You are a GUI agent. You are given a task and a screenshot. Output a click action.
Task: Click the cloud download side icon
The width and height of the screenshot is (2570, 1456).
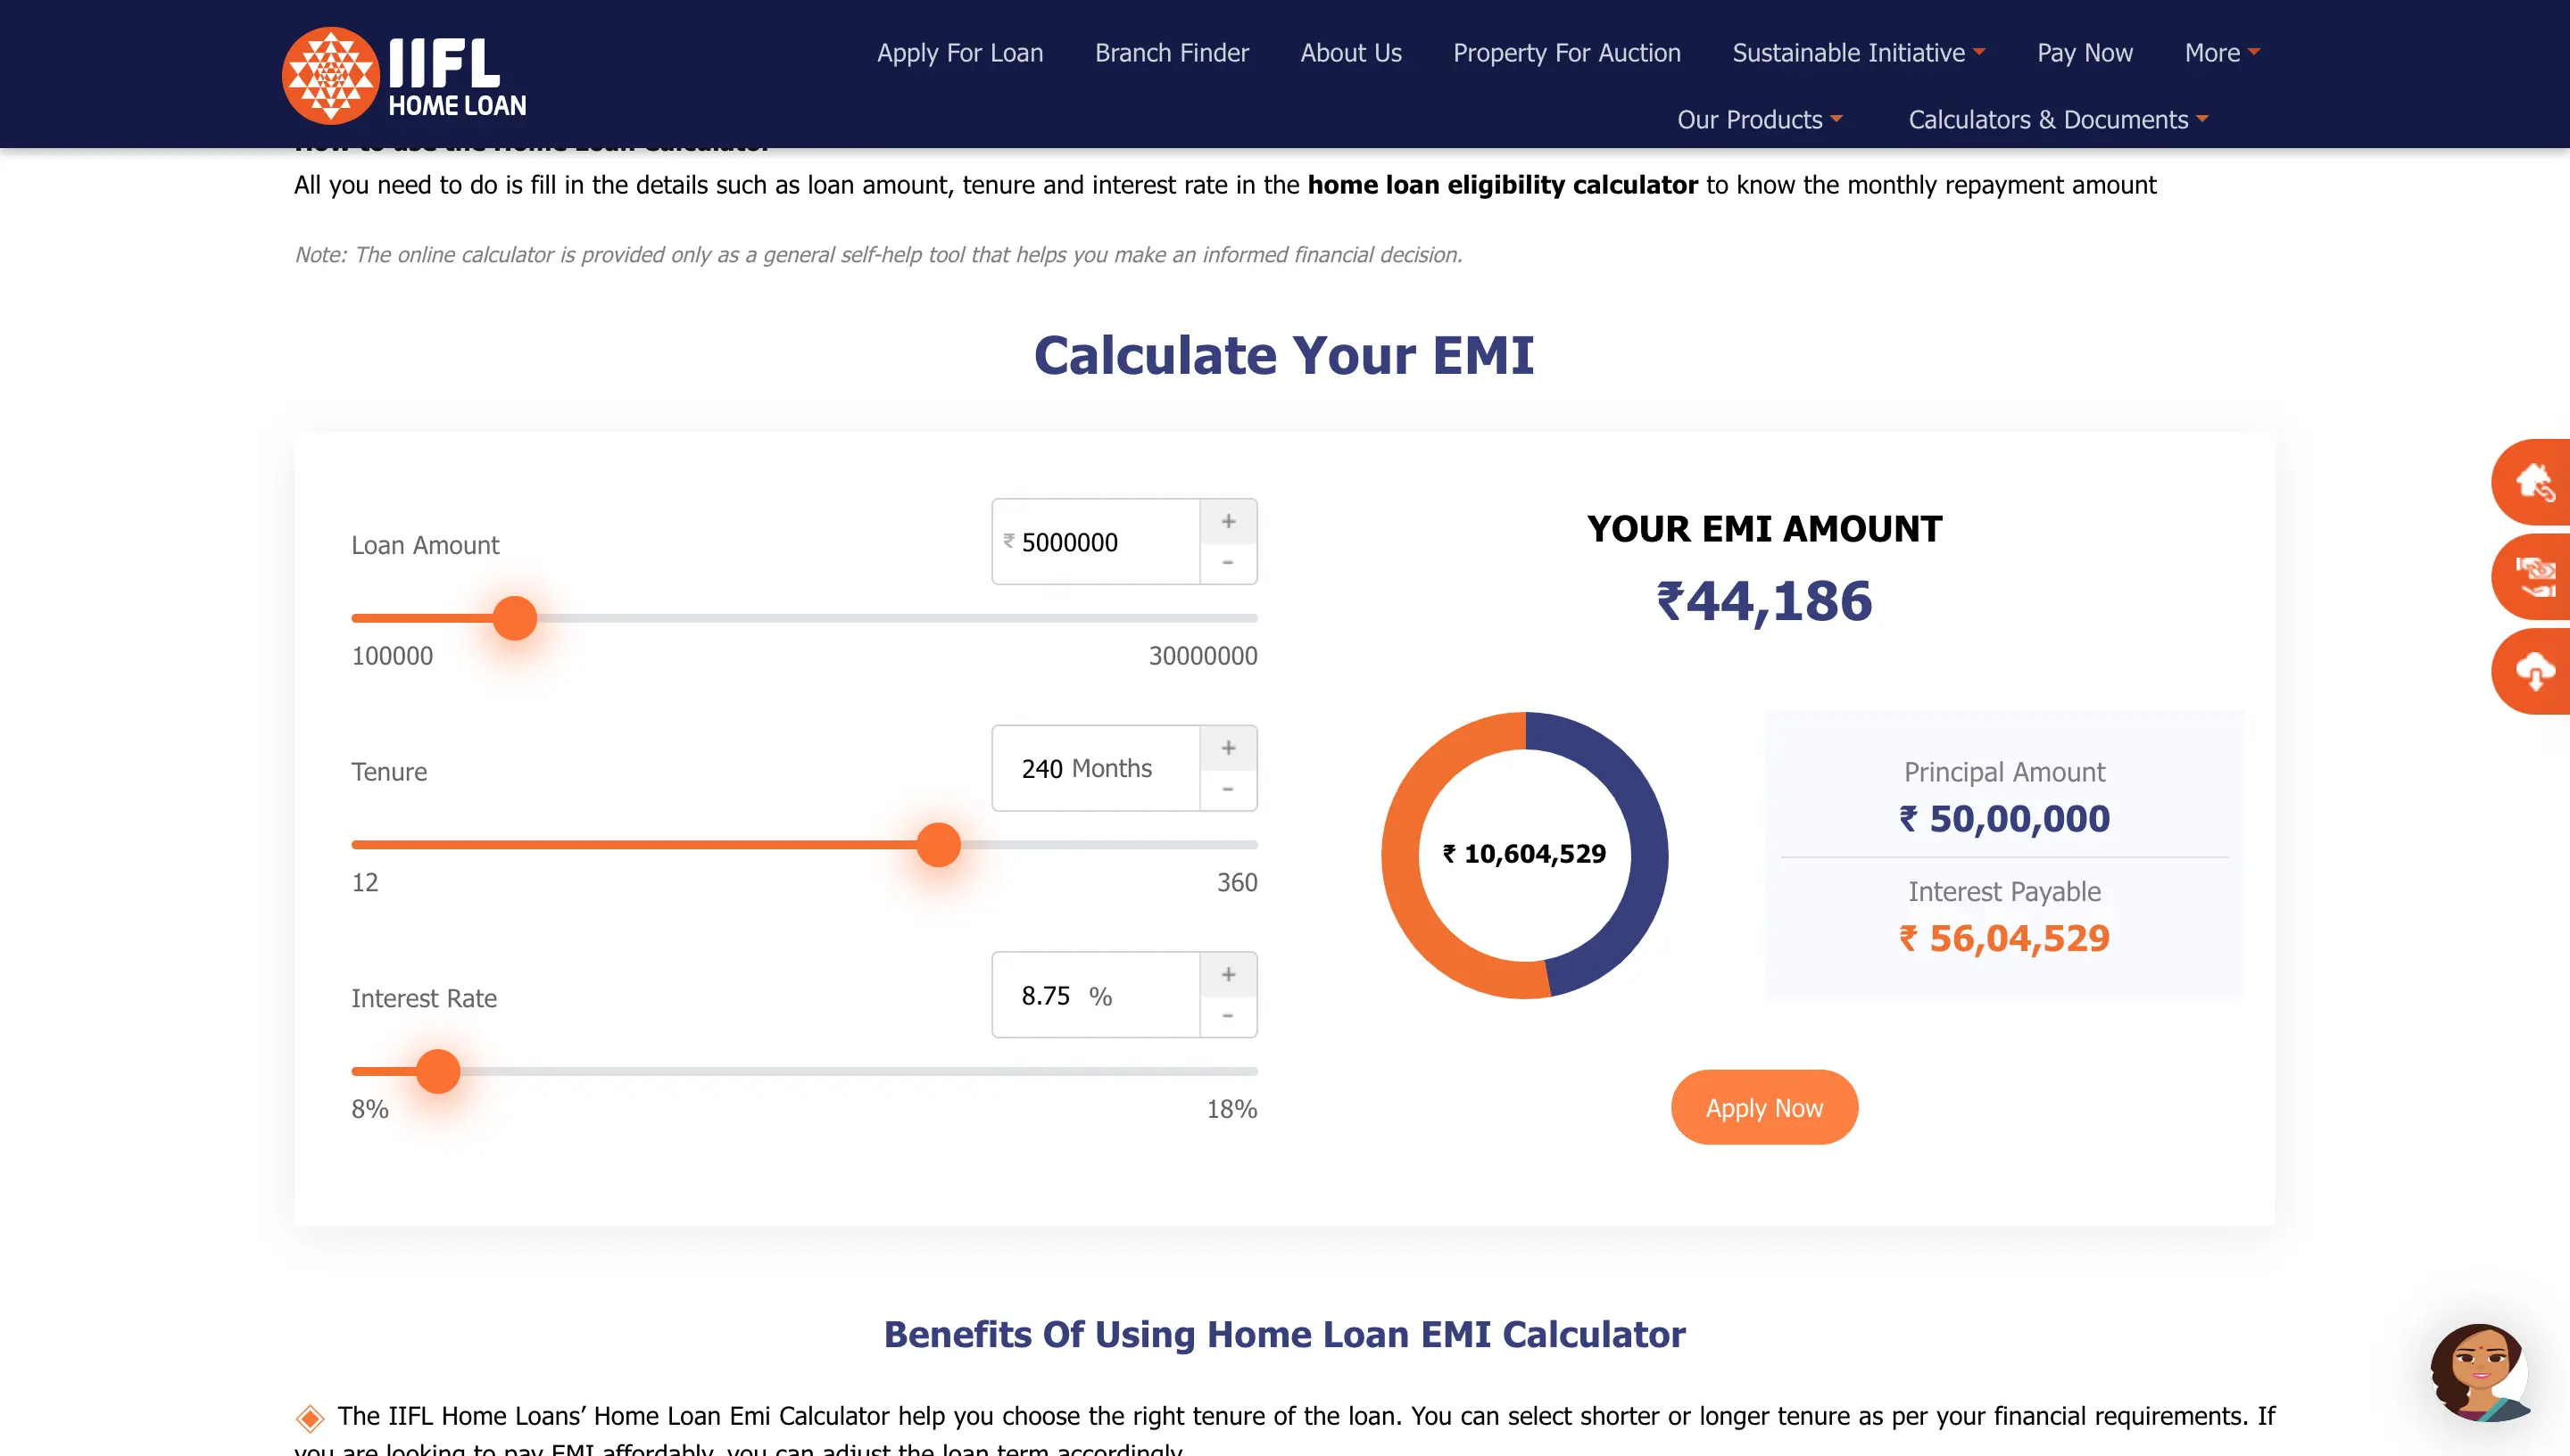coord(2534,671)
